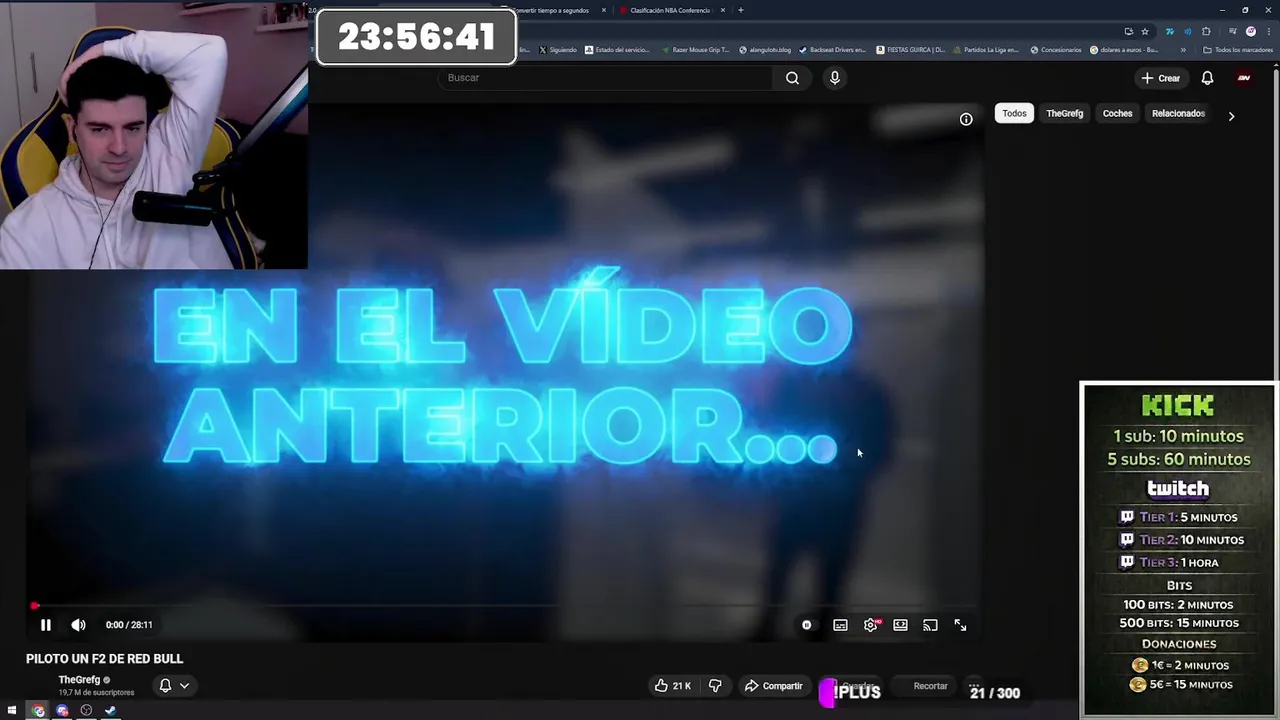Dislike the video with thumbs down
This screenshot has height=720, width=1280.
[715, 686]
